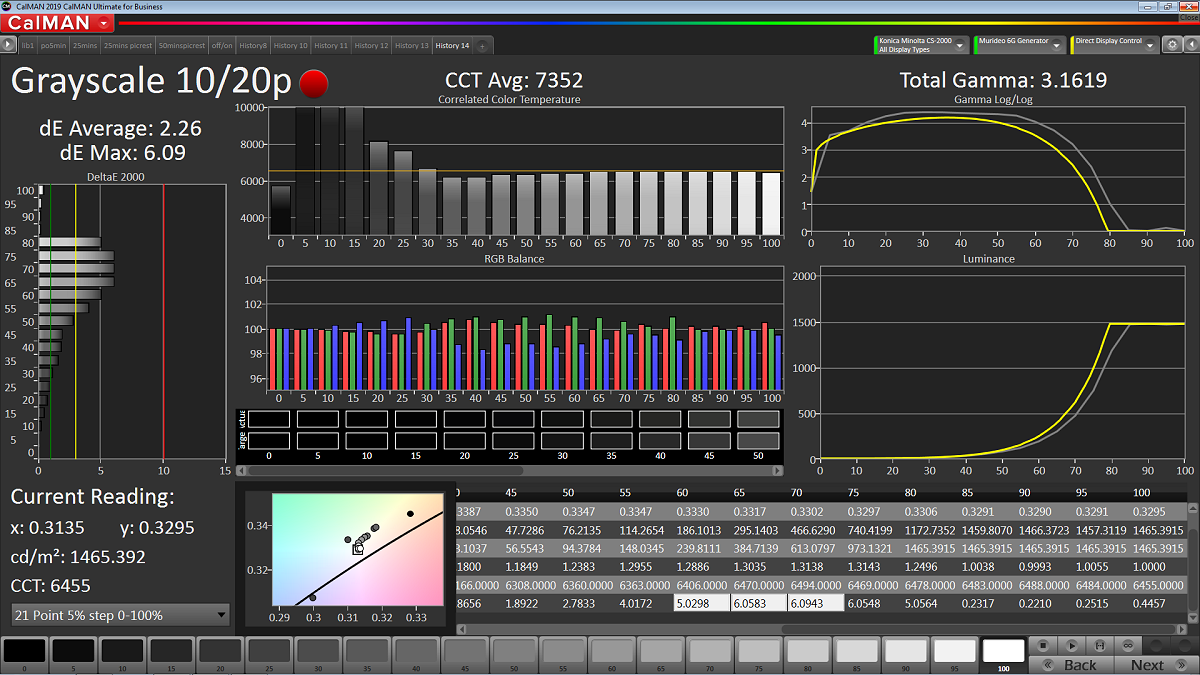
Task: Open the CalMAN main menu dropdown
Action: tap(104, 23)
